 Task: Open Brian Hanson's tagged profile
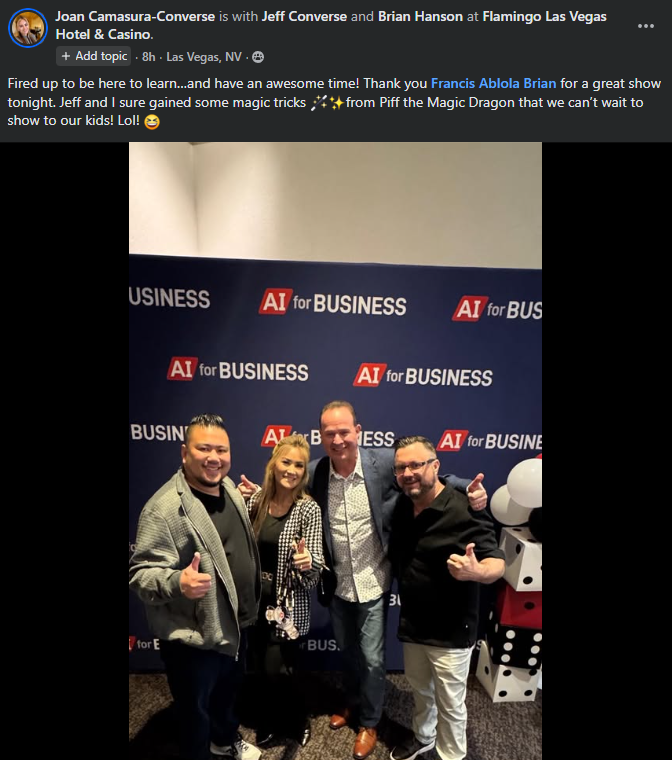pos(420,16)
